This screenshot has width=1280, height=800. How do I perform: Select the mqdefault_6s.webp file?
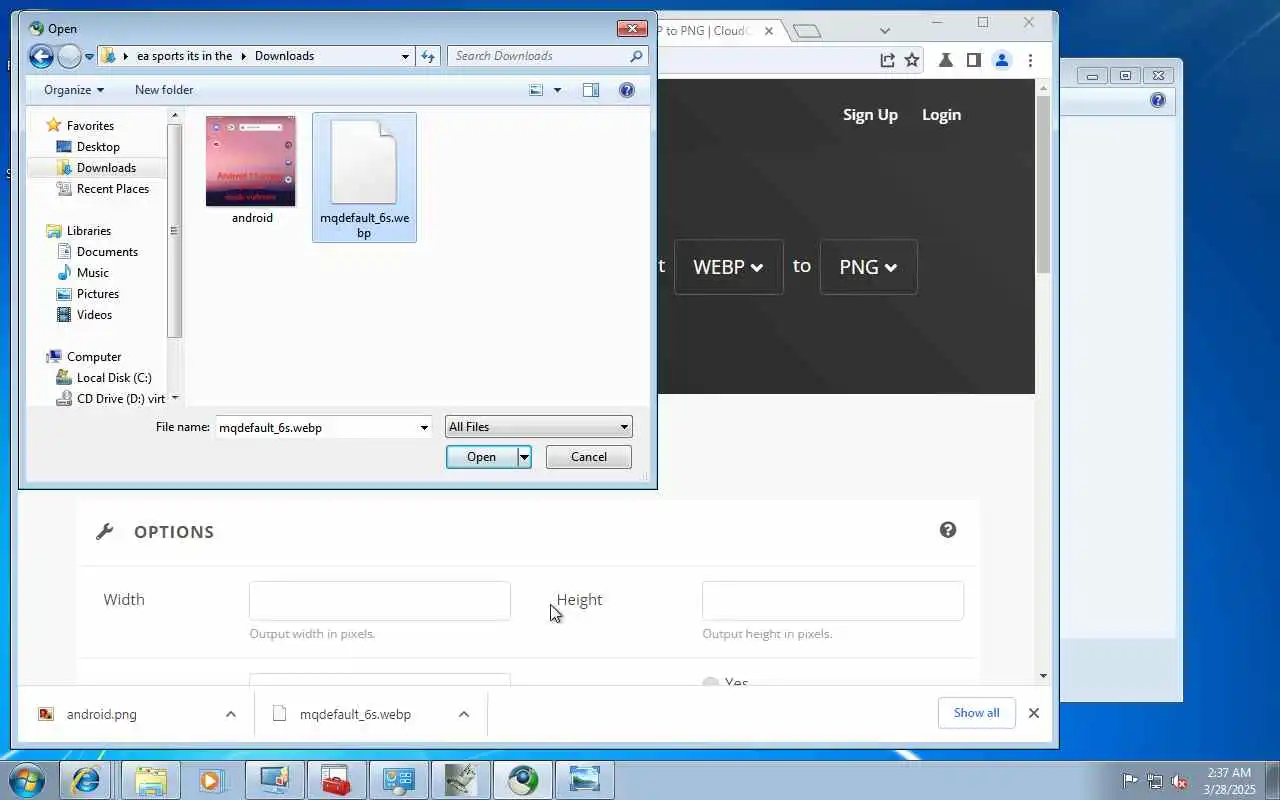pyautogui.click(x=364, y=178)
